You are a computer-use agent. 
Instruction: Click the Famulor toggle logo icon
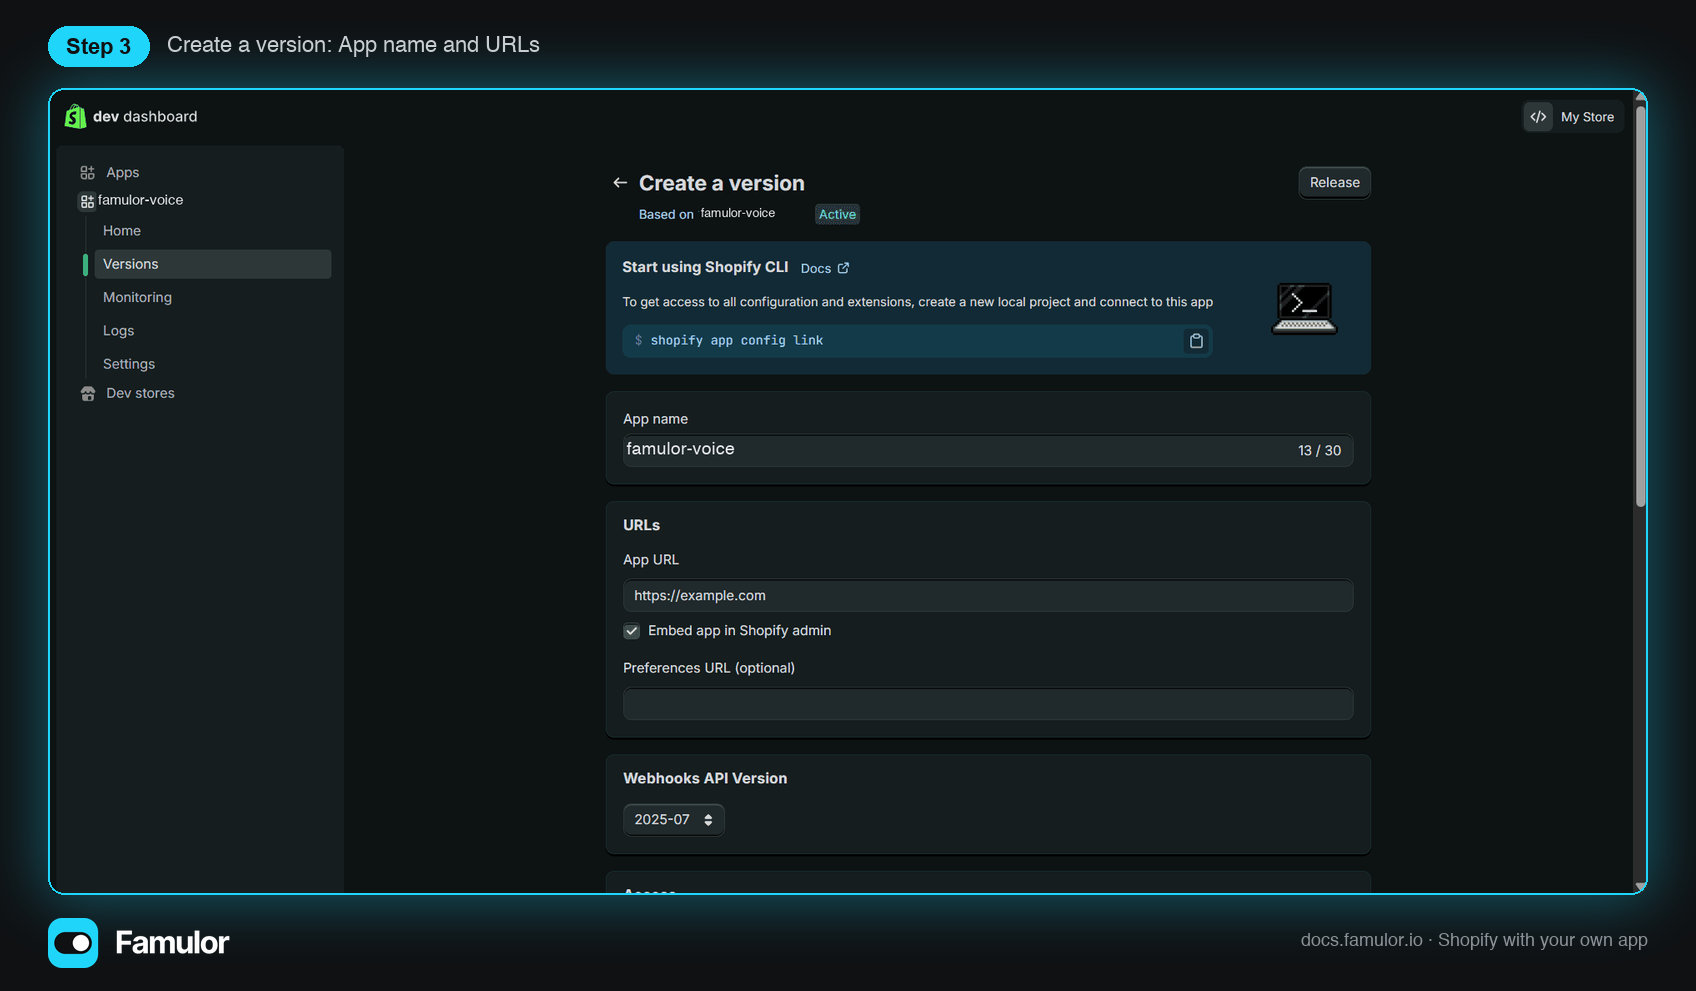point(73,943)
